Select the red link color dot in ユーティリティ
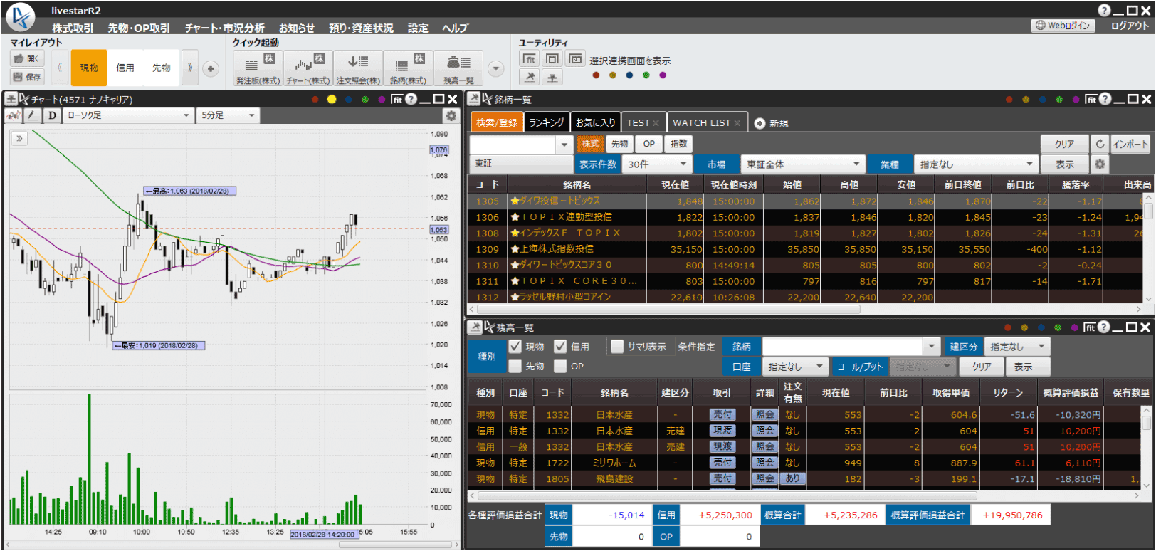 [x=596, y=74]
